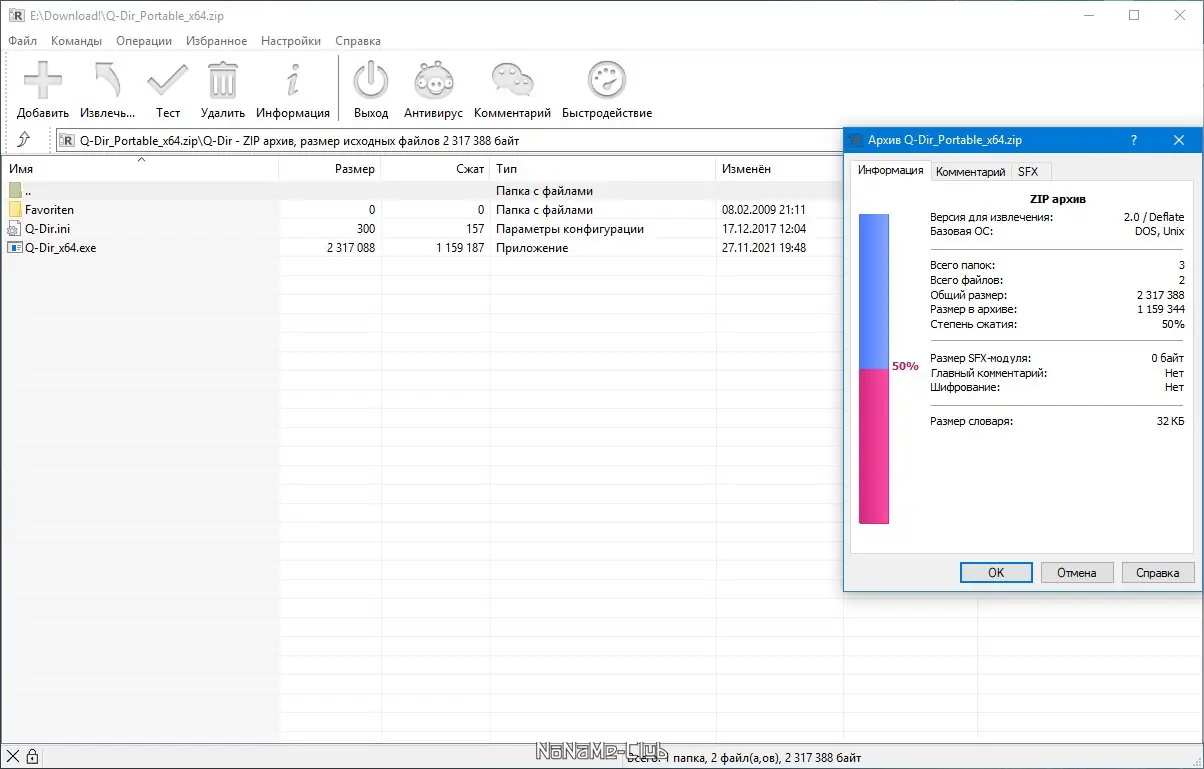This screenshot has width=1204, height=769.
Task: Switch to the Информация tab in dialog
Action: click(x=890, y=170)
